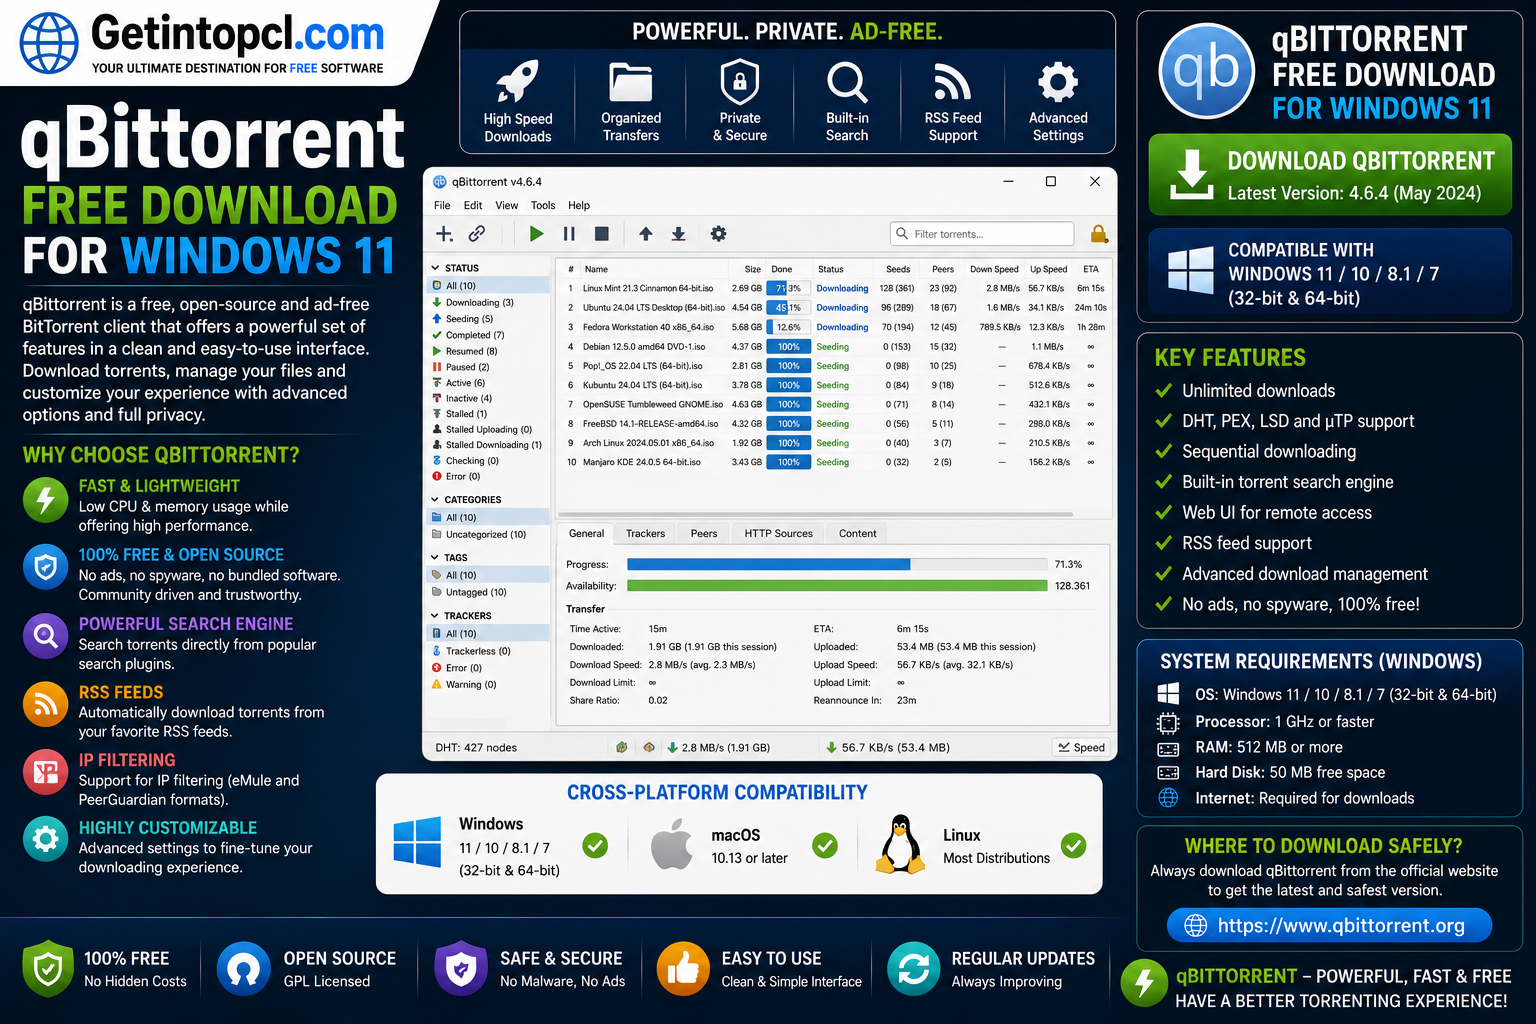Click the green Resume play toolbar icon
This screenshot has height=1024, width=1536.
(536, 234)
